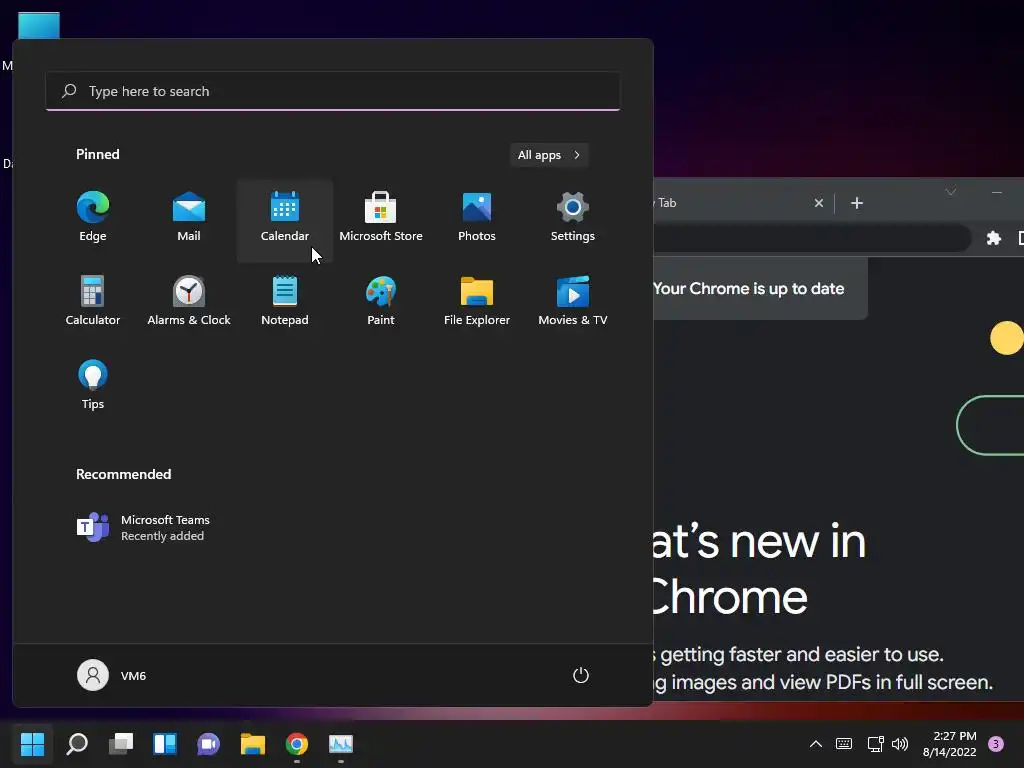Click the Pinned section heading
Viewport: 1024px width, 768px height.
coord(98,154)
